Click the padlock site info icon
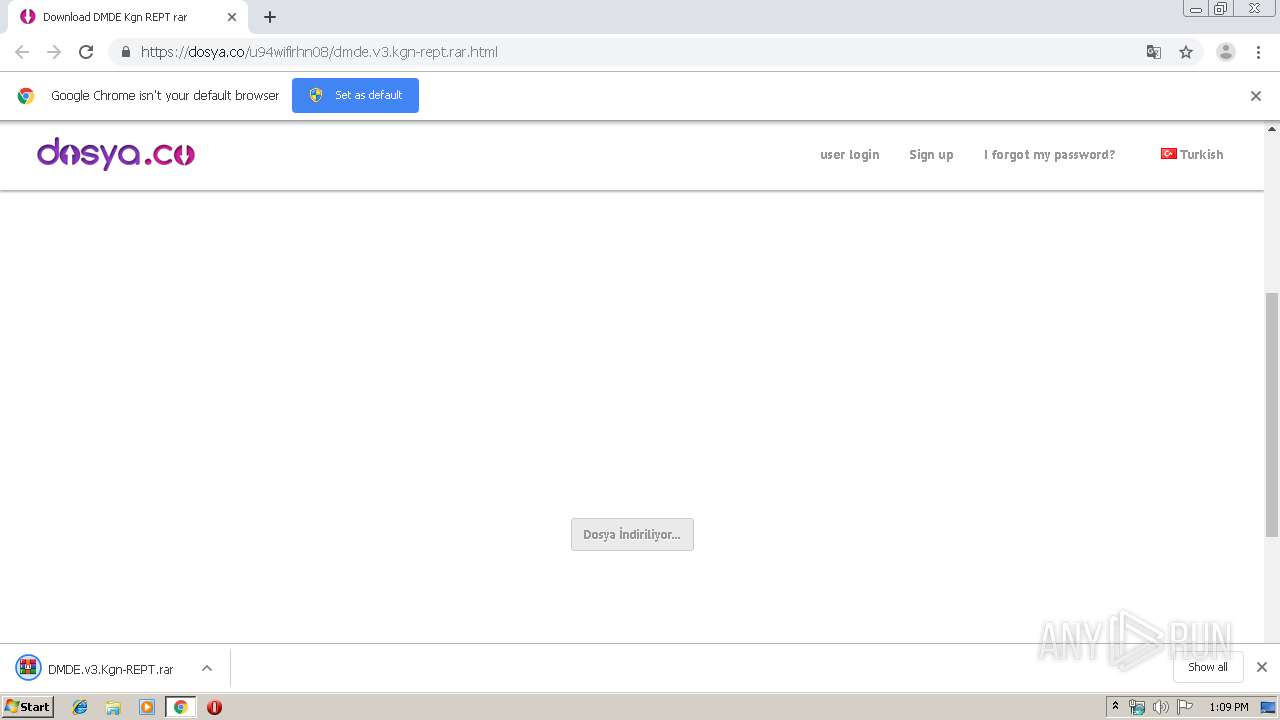The width and height of the screenshot is (1280, 720). [x=125, y=52]
